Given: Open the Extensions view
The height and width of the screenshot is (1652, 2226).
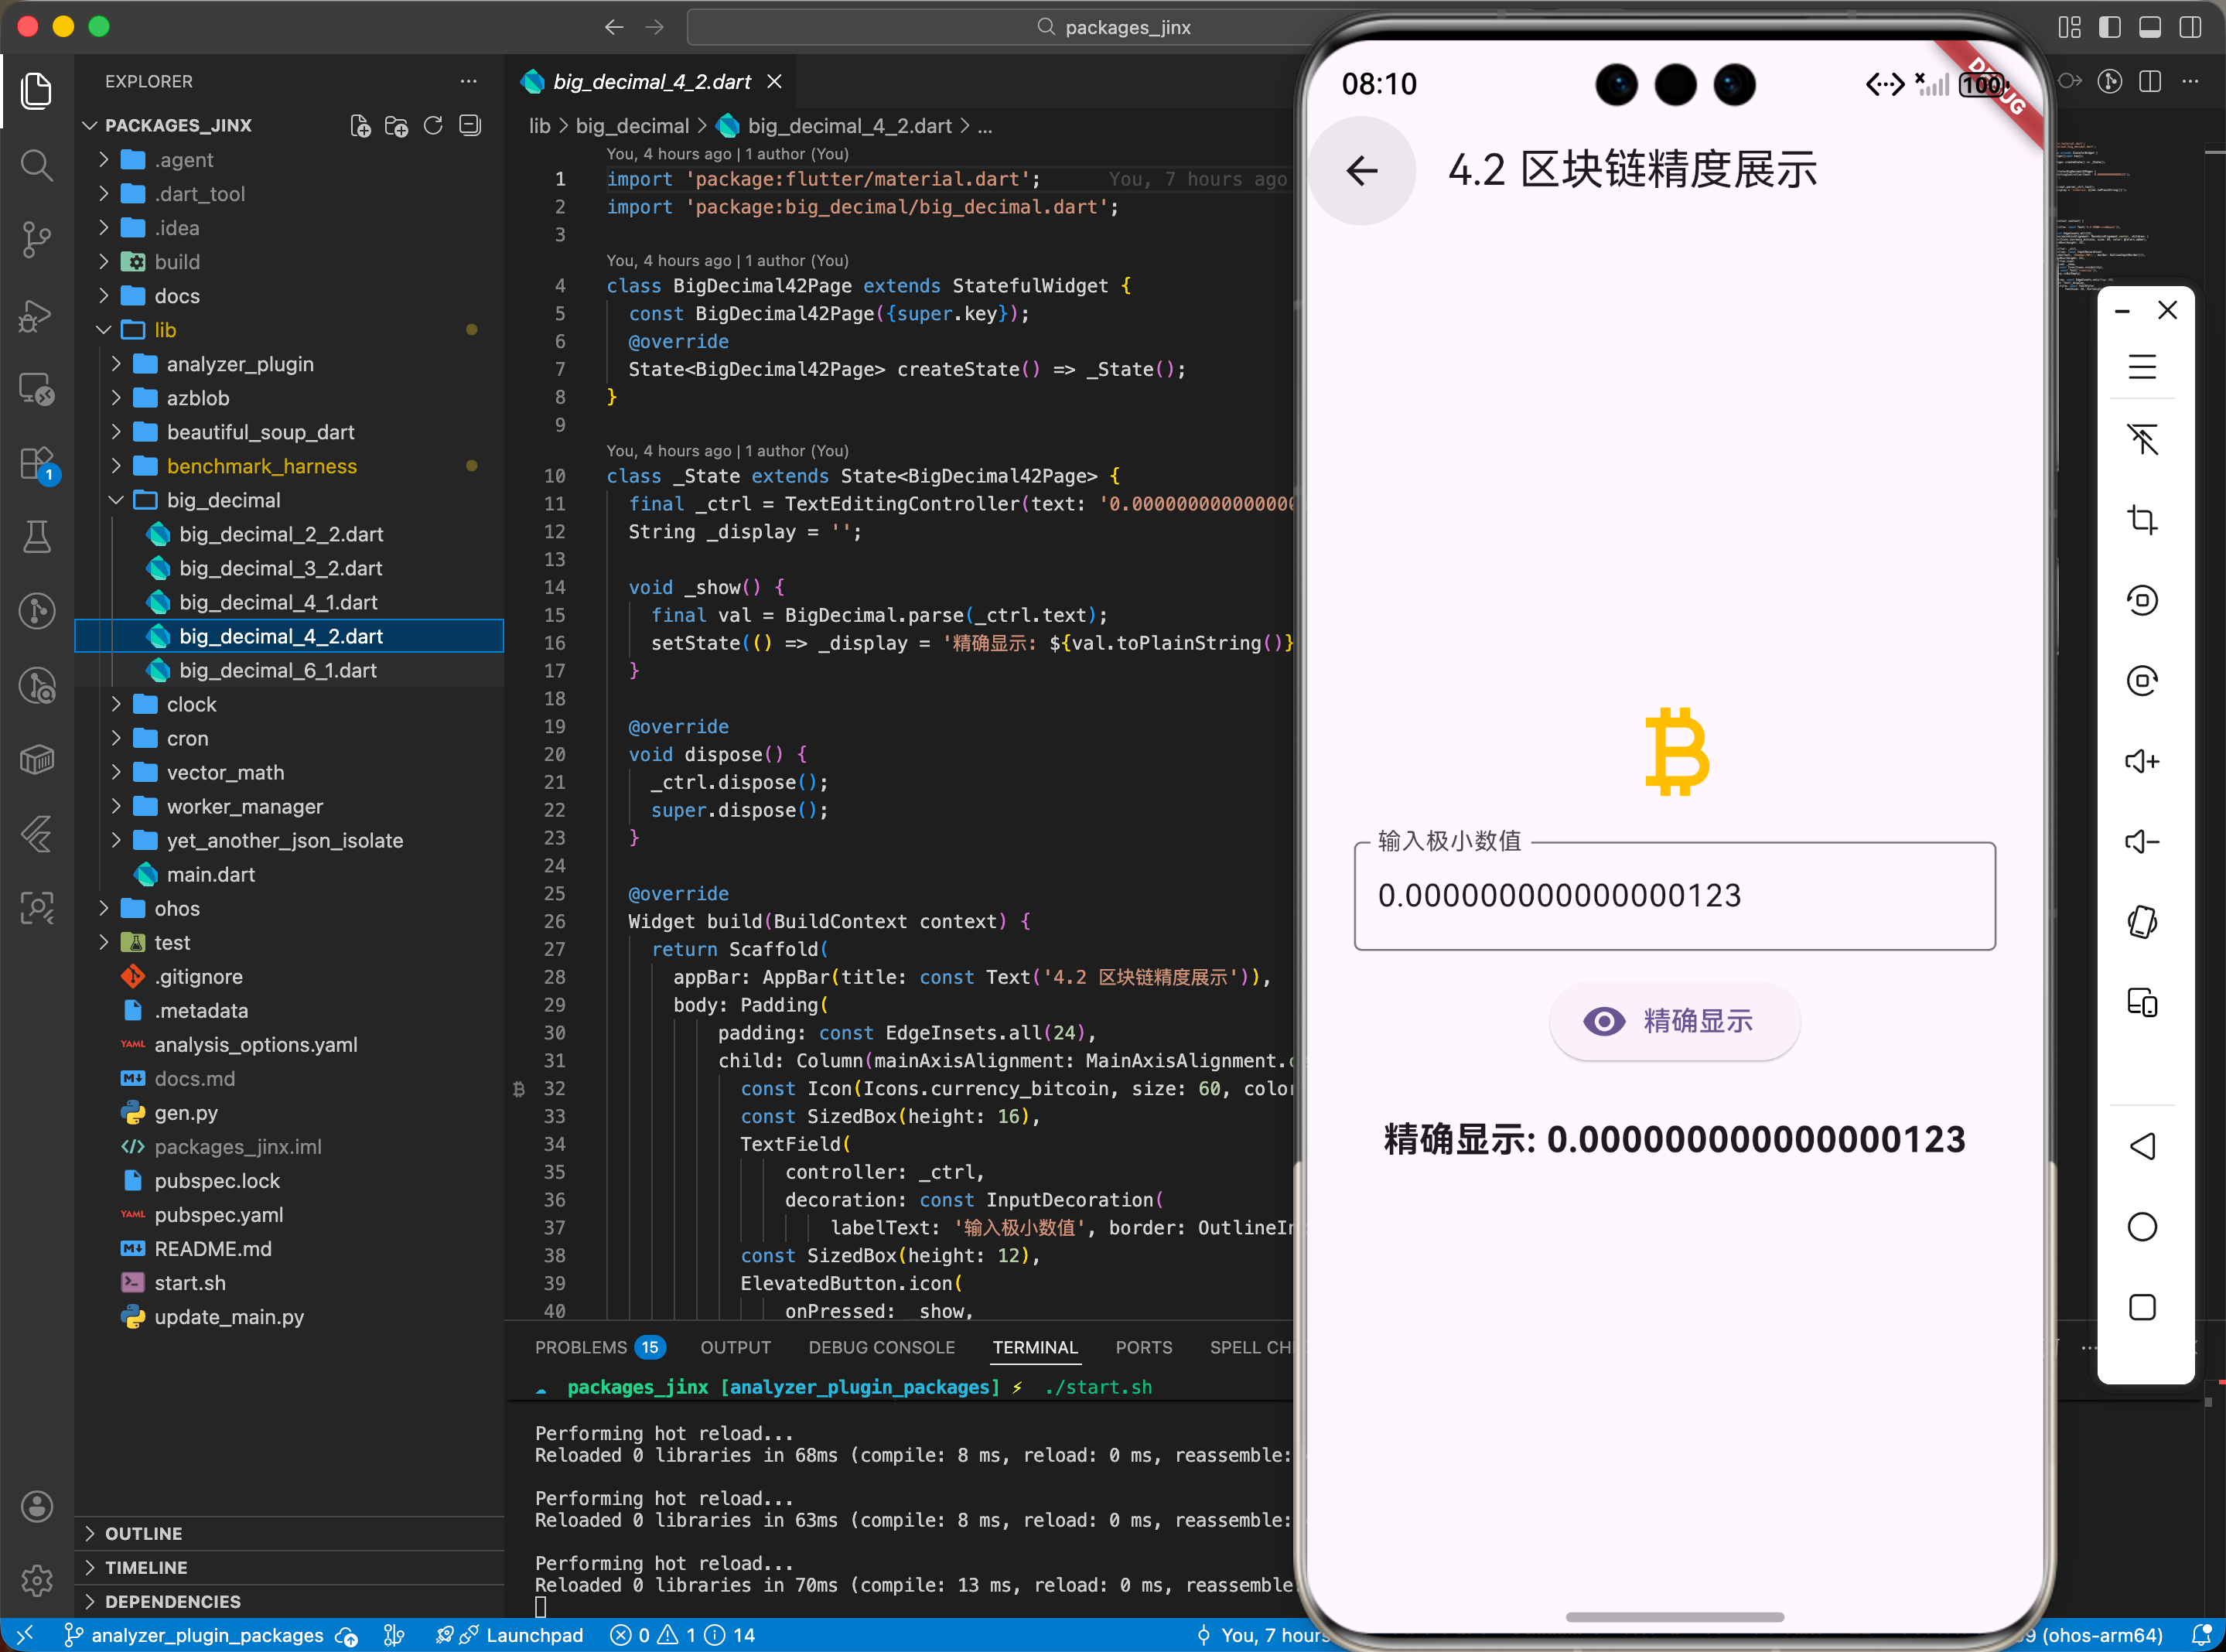Looking at the screenshot, I should (x=37, y=464).
